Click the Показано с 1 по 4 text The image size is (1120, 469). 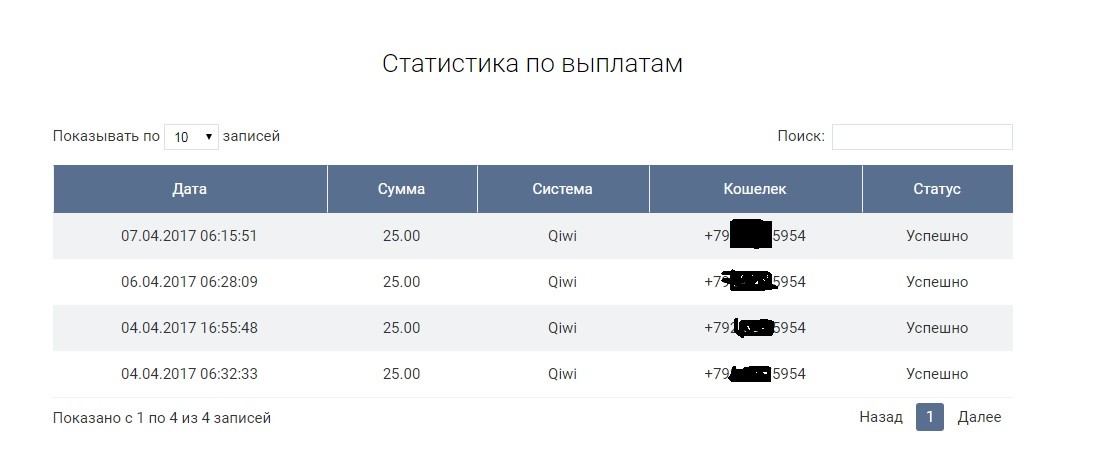tap(162, 418)
